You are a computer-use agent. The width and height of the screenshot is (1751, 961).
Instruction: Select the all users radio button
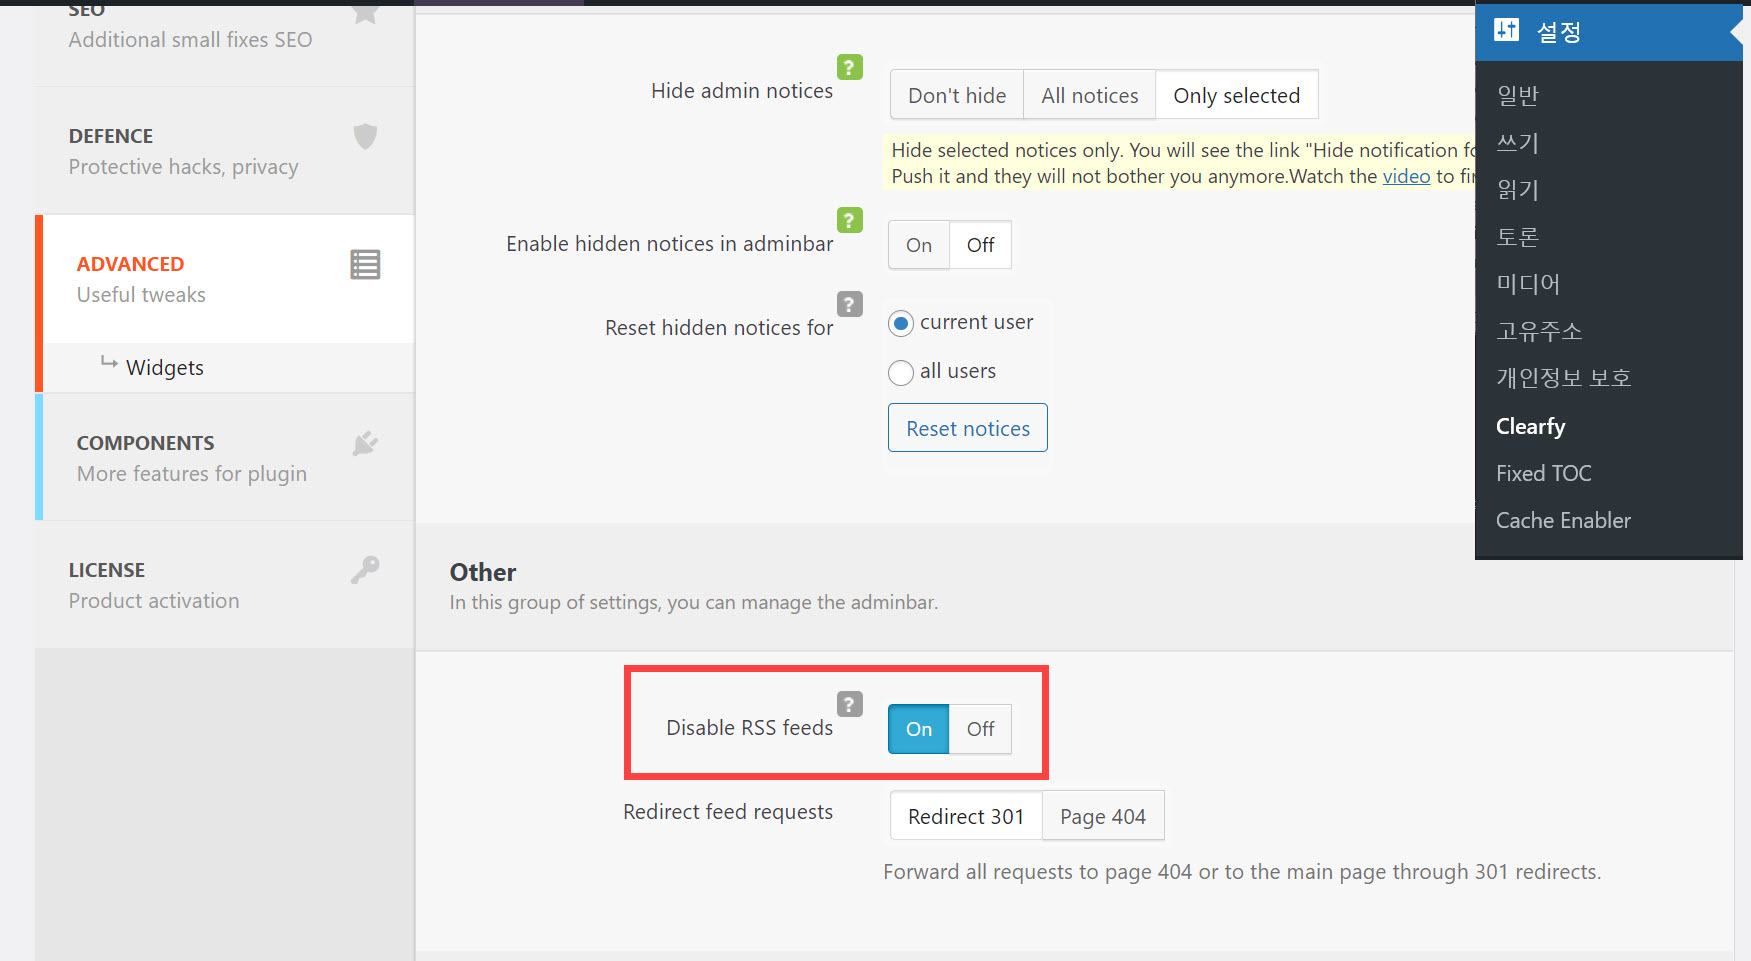(x=901, y=372)
